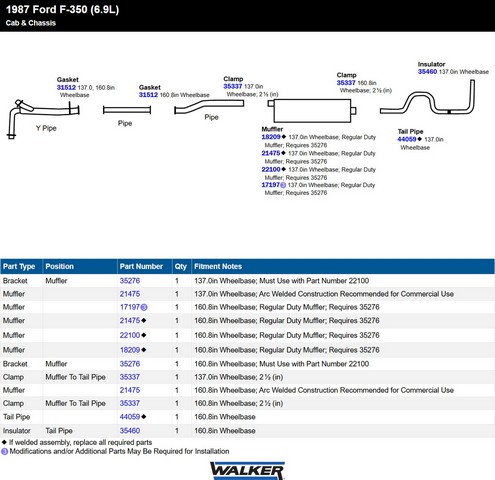Click the diamond symbol next to table 22100

[144, 335]
